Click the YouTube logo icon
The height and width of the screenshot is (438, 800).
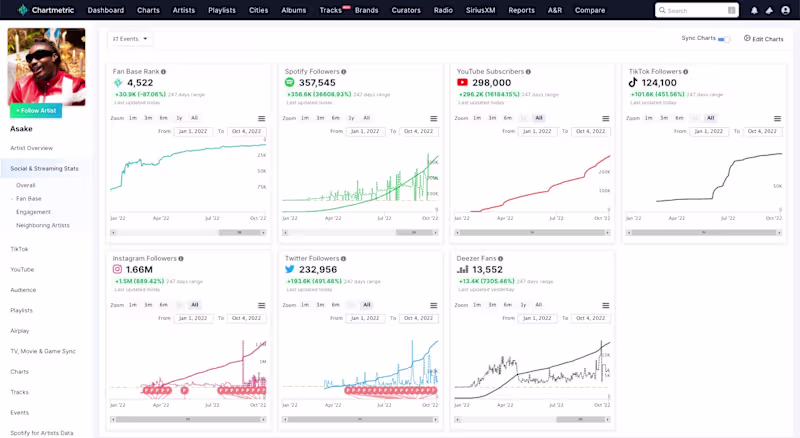[x=462, y=82]
